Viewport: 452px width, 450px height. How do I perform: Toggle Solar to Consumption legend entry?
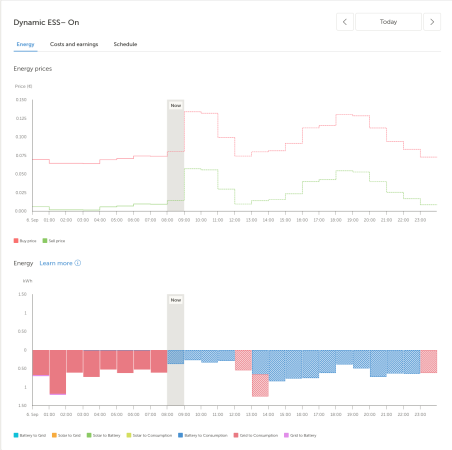click(x=149, y=435)
